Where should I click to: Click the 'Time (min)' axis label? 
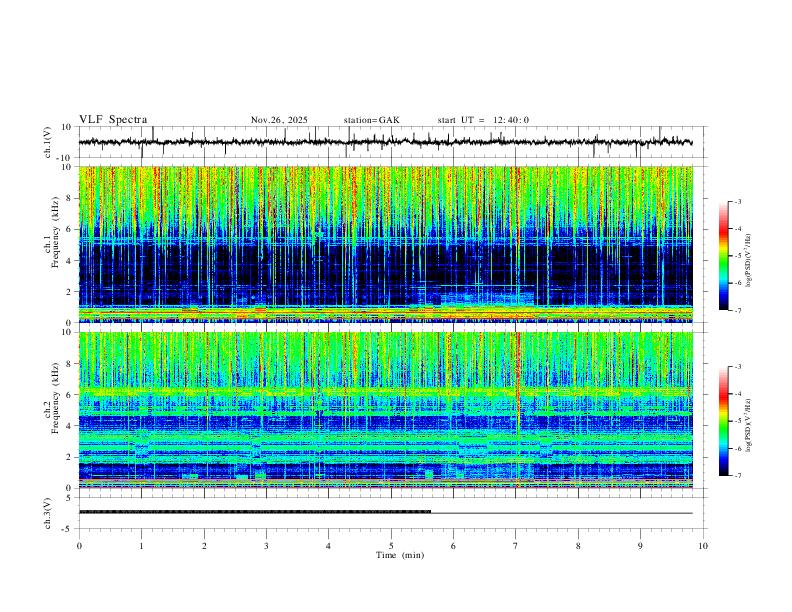click(400, 555)
